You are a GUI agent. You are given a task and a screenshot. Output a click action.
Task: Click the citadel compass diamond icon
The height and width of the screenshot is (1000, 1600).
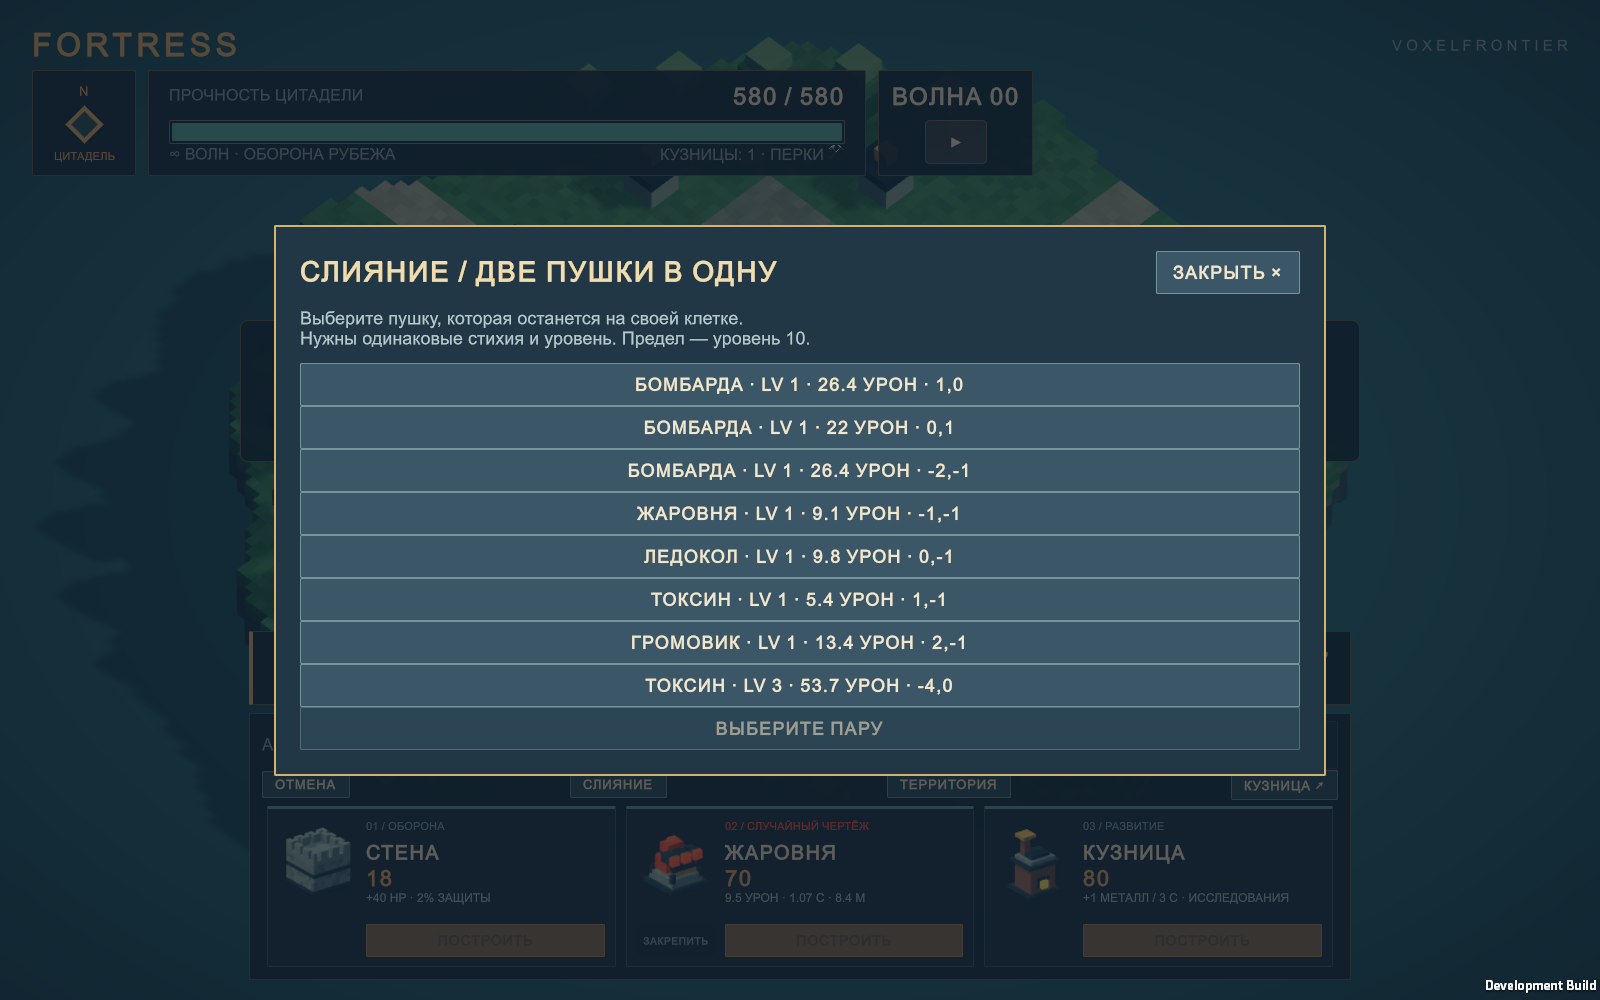84,125
